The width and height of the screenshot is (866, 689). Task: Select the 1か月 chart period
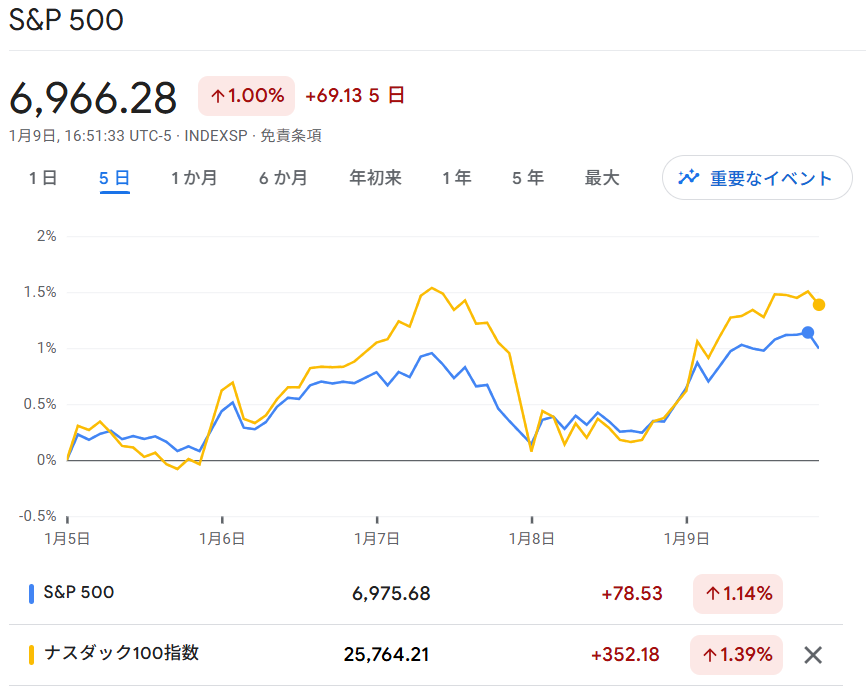[193, 177]
